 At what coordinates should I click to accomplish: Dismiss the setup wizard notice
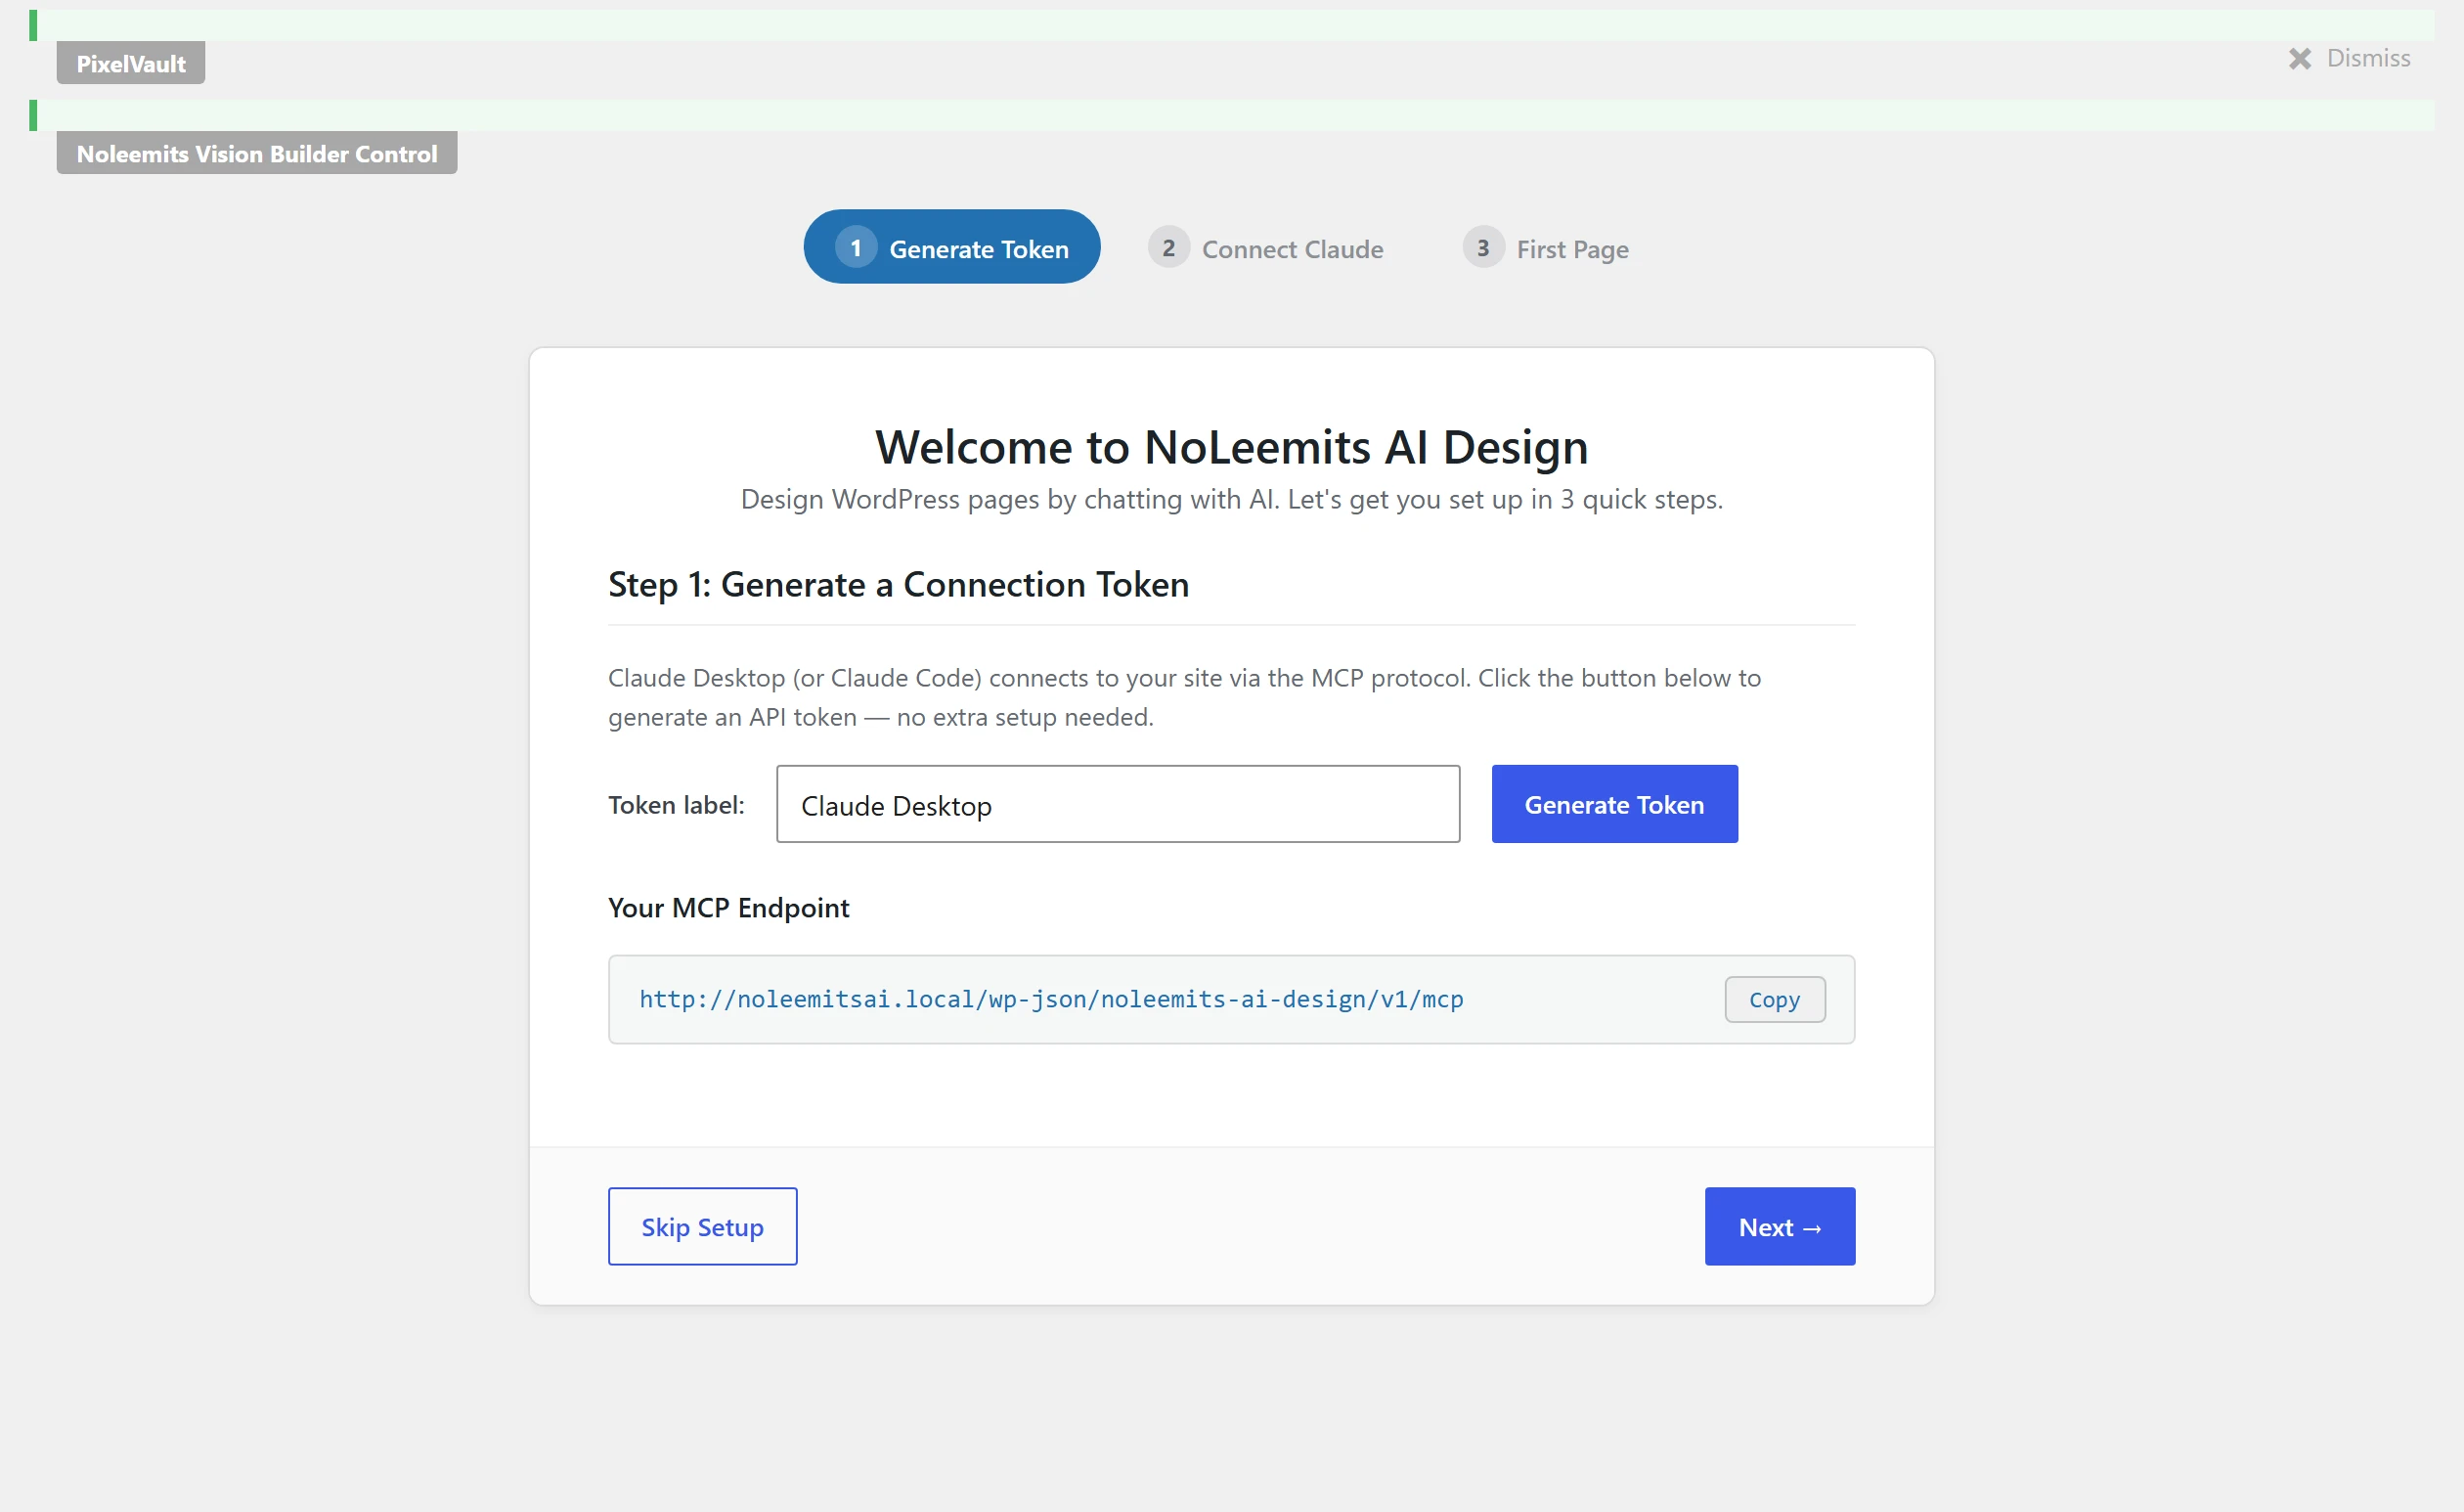pos(2349,58)
